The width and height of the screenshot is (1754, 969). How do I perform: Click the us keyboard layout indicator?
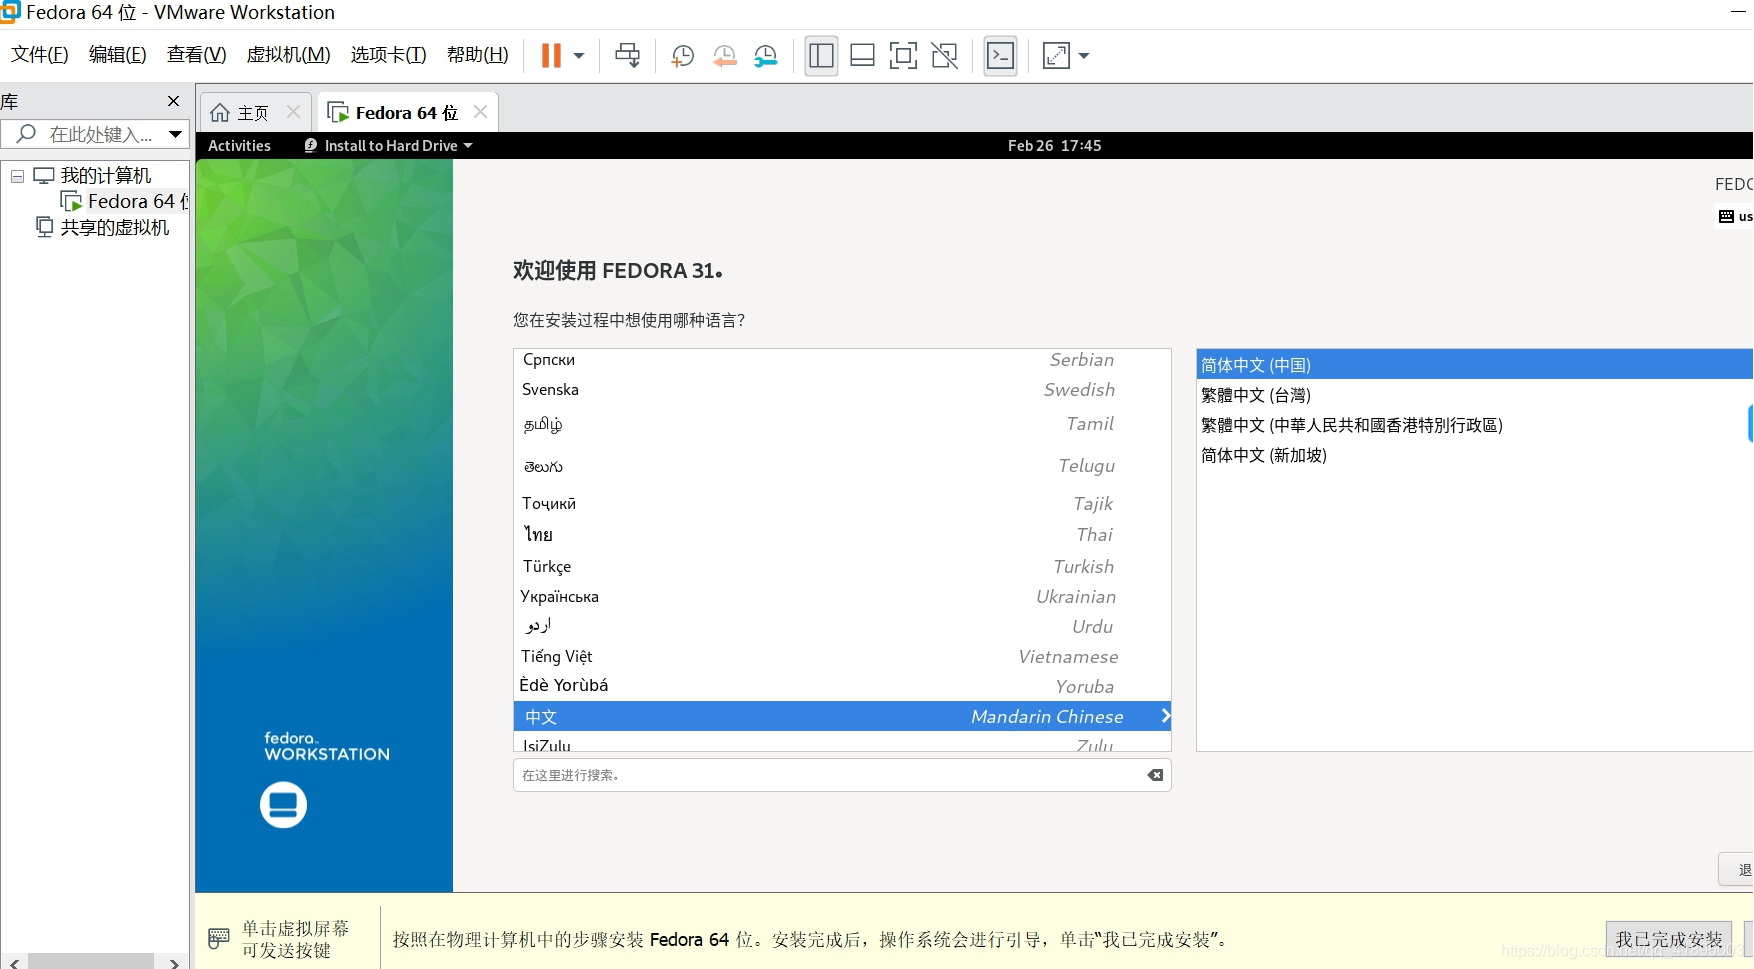pos(1736,216)
